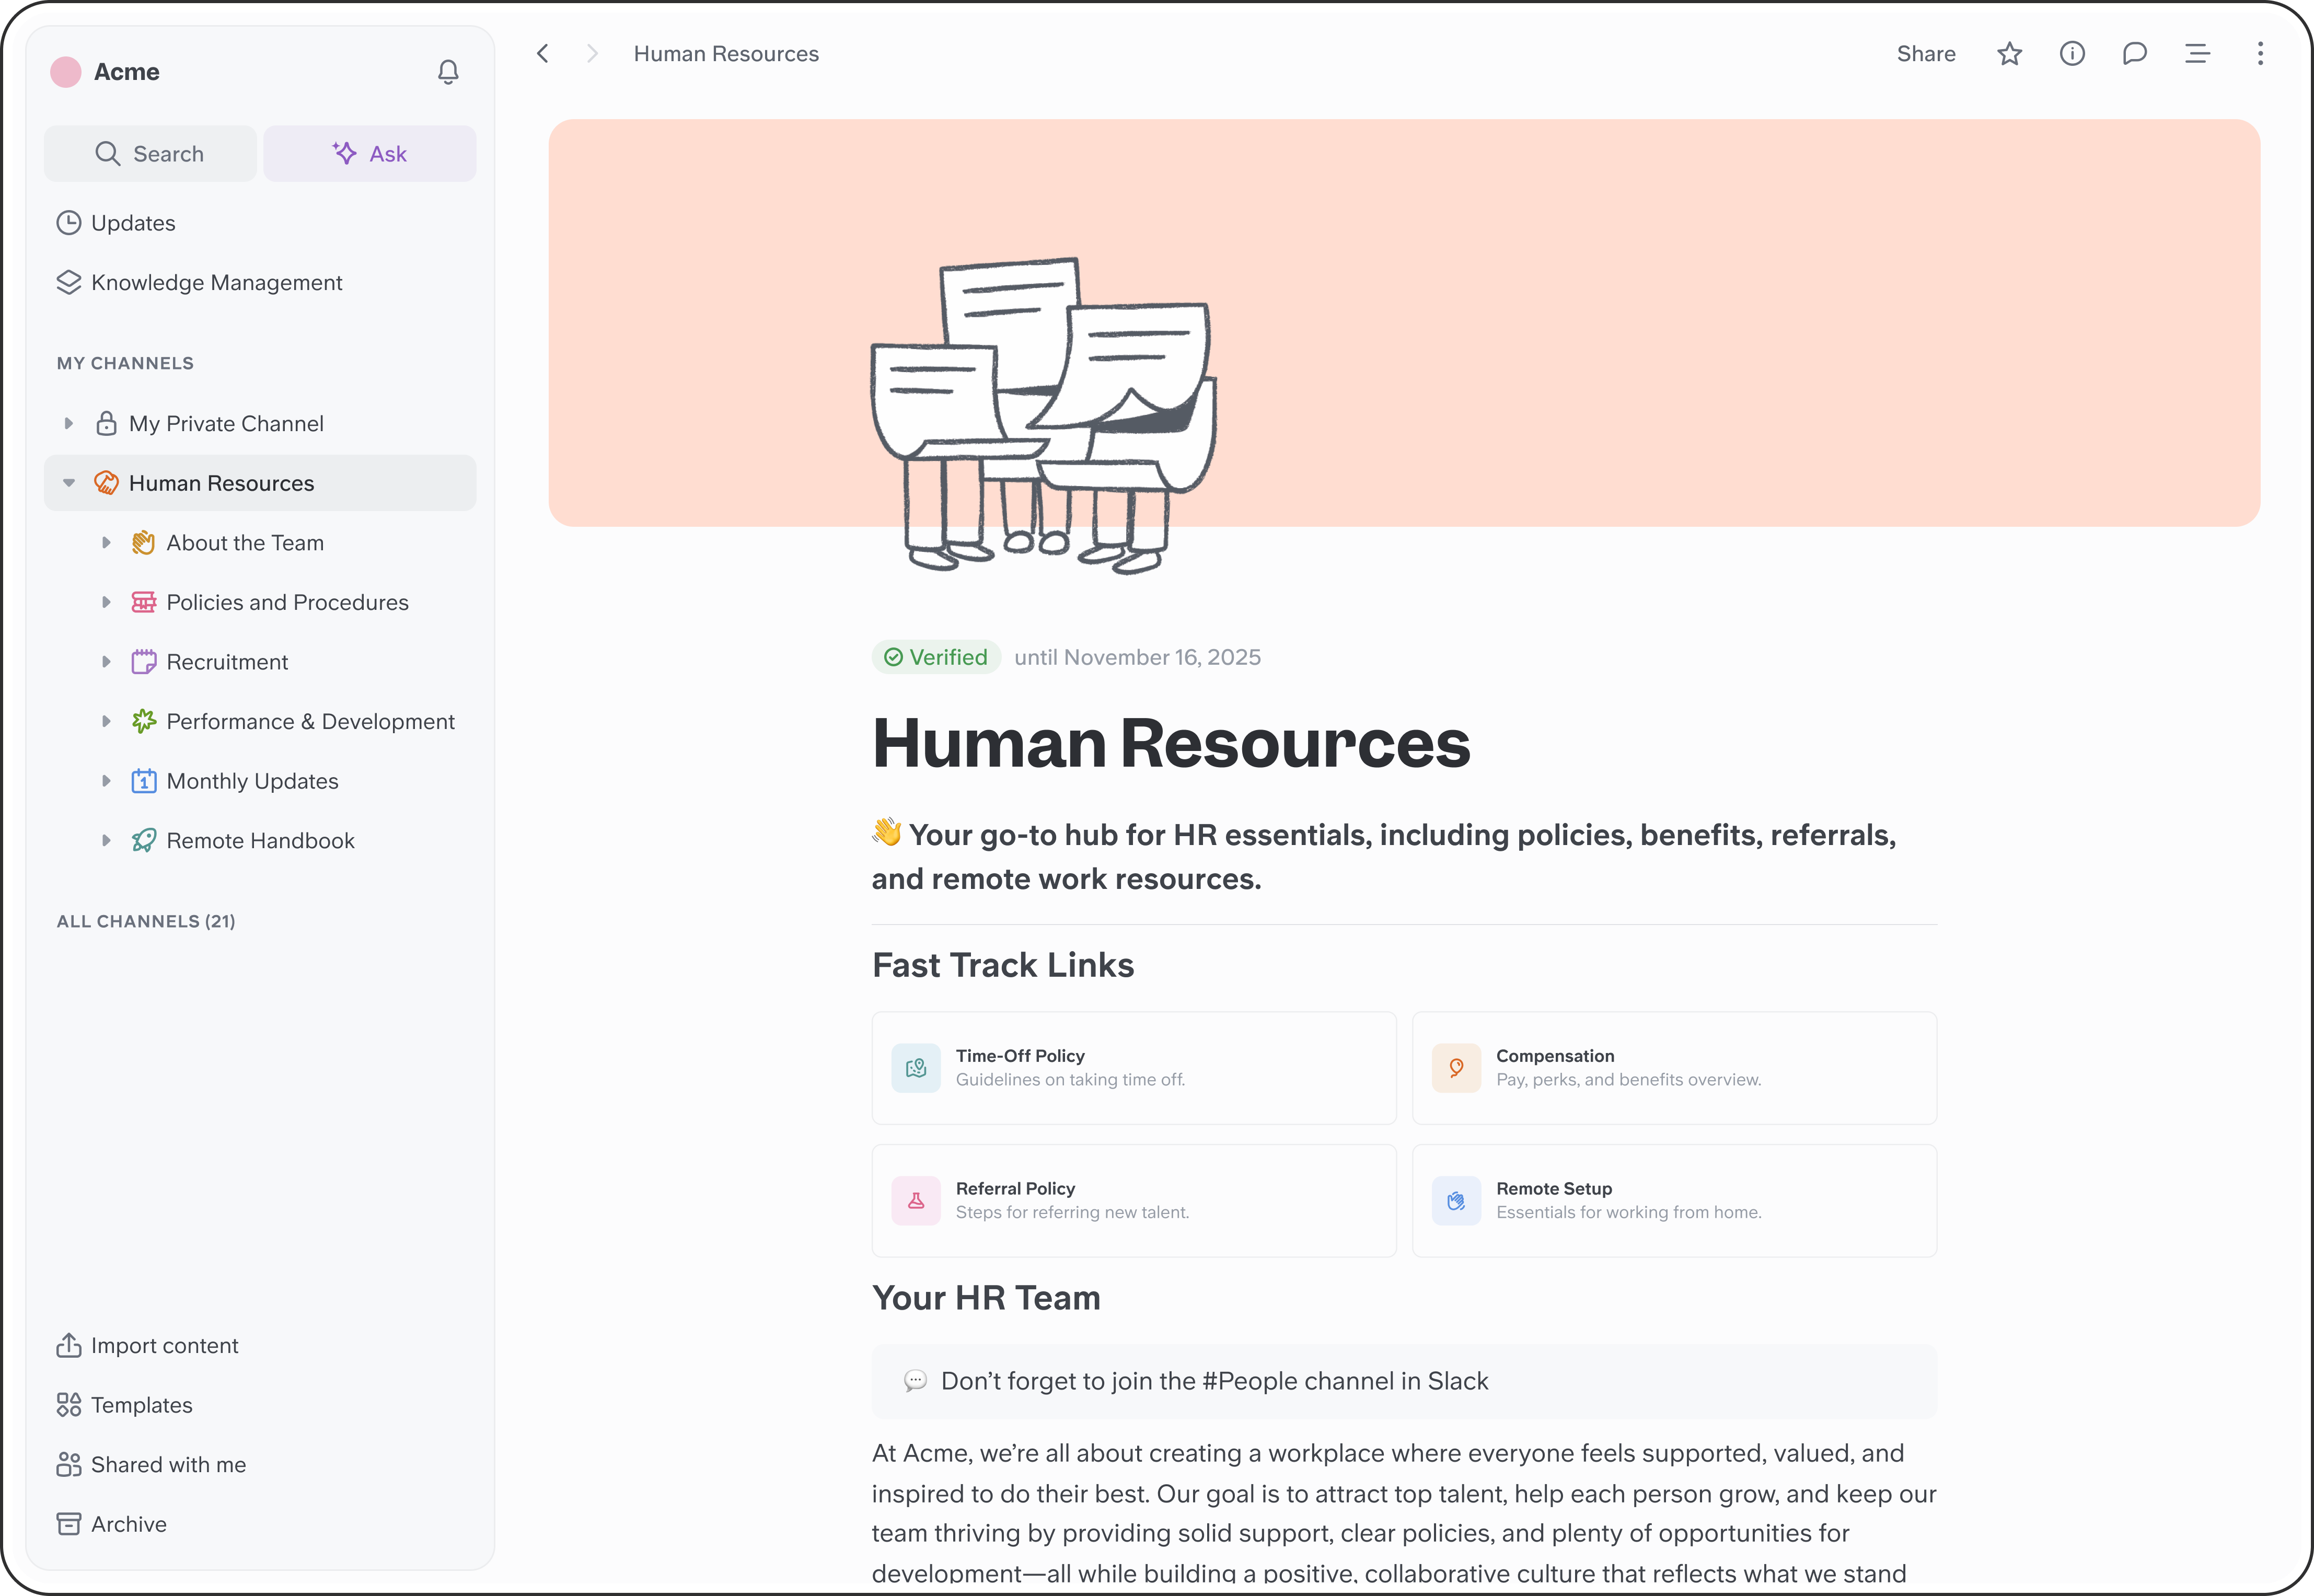
Task: Go forward with the right arrow
Action: (592, 53)
